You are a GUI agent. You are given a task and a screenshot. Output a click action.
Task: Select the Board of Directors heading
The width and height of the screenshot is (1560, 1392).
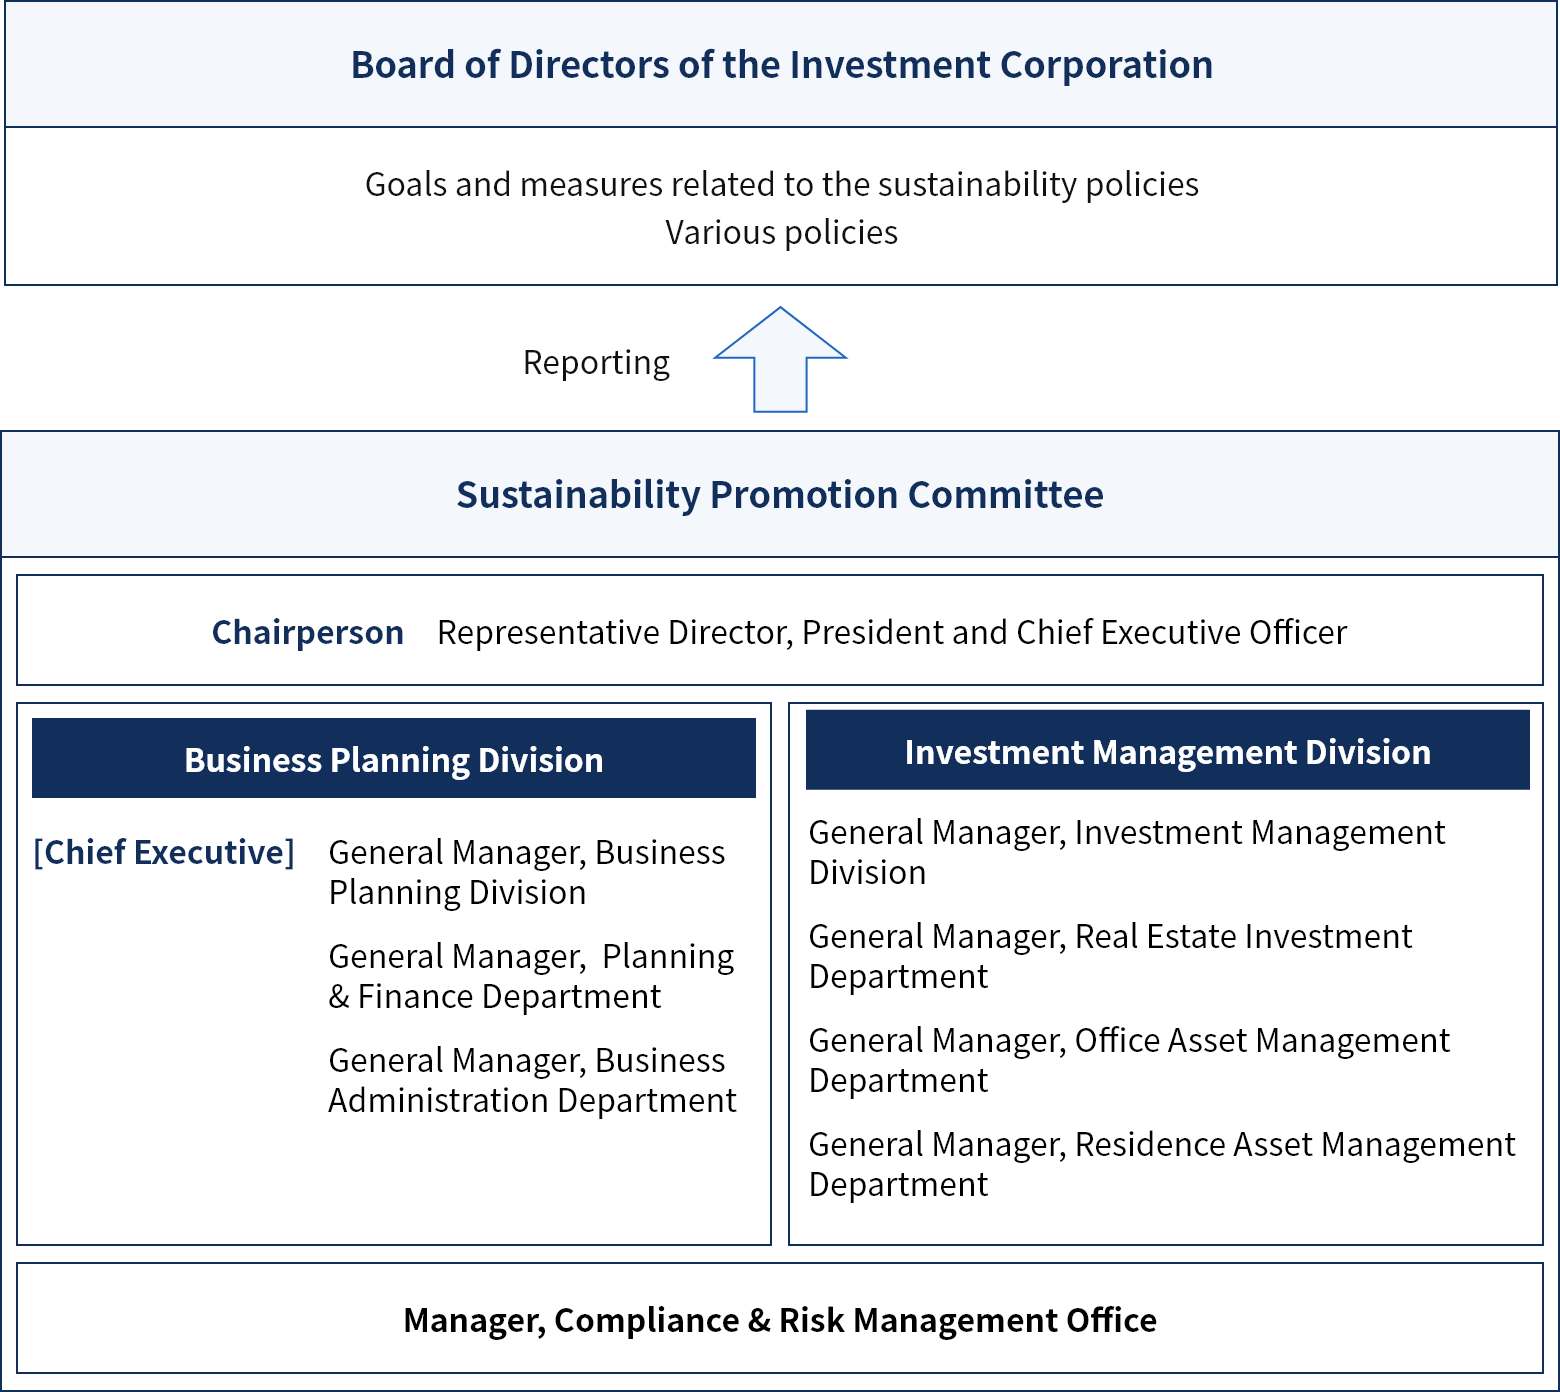781,65
